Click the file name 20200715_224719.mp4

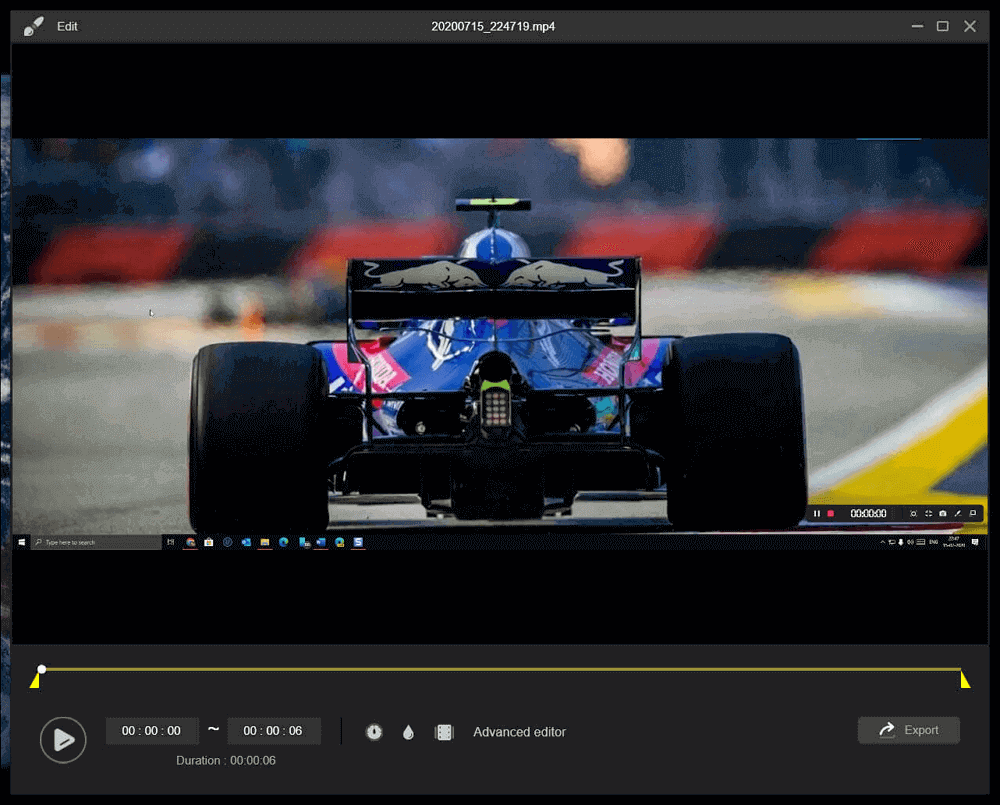point(493,26)
